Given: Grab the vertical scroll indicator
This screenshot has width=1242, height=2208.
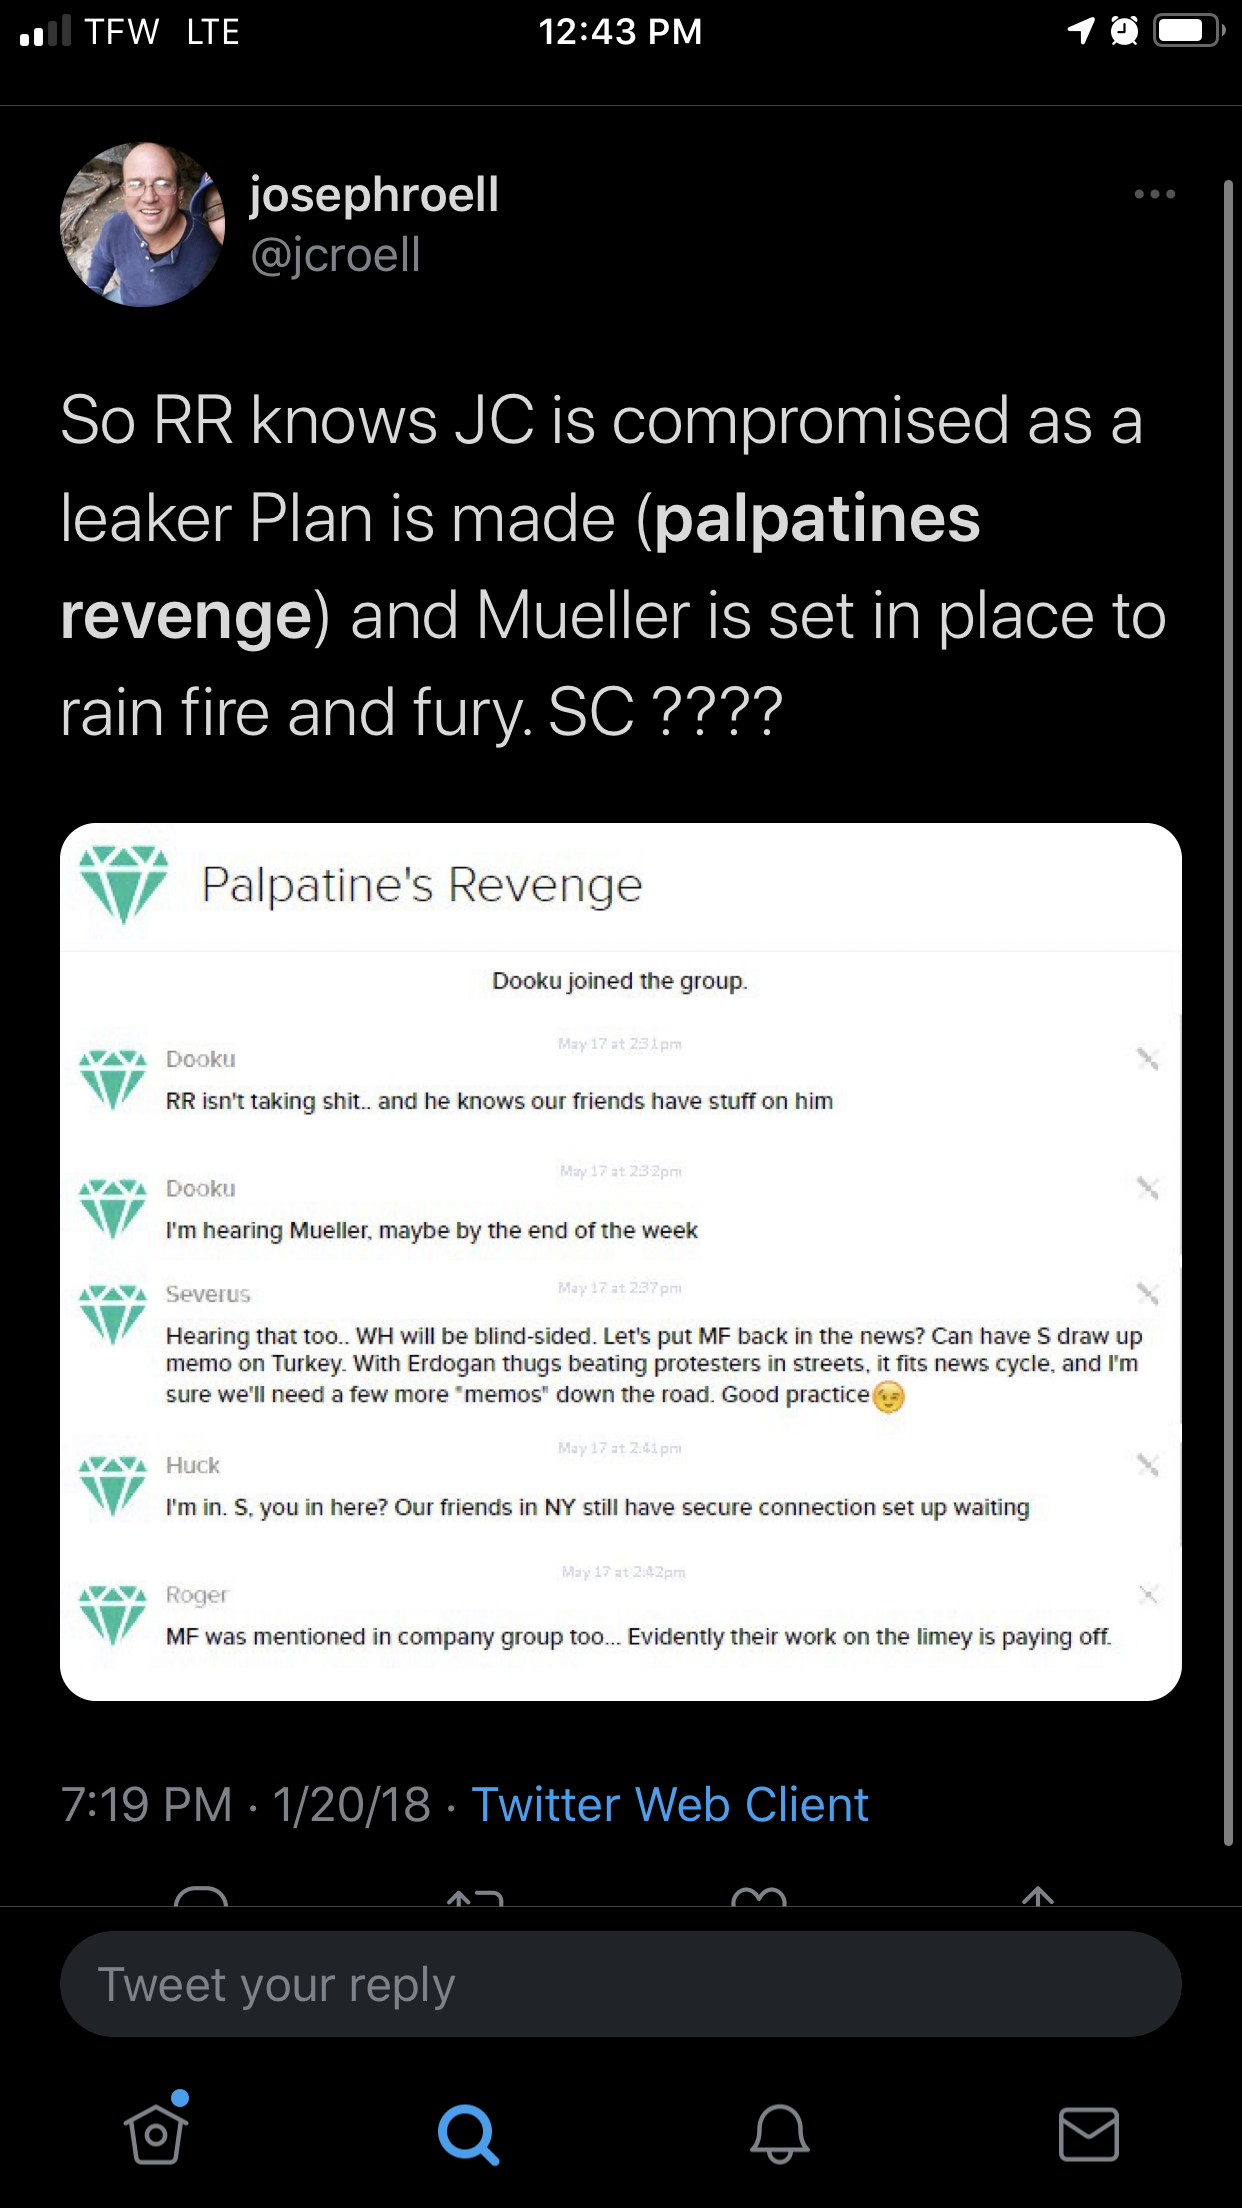Looking at the screenshot, I should pos(1228,1012).
